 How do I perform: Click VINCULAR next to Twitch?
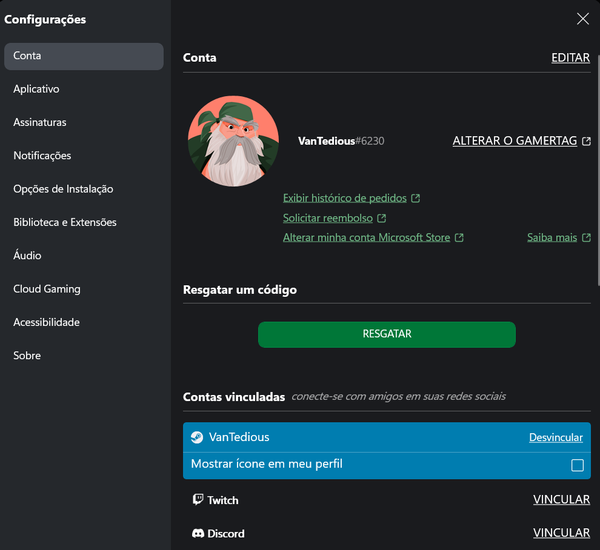click(x=561, y=500)
